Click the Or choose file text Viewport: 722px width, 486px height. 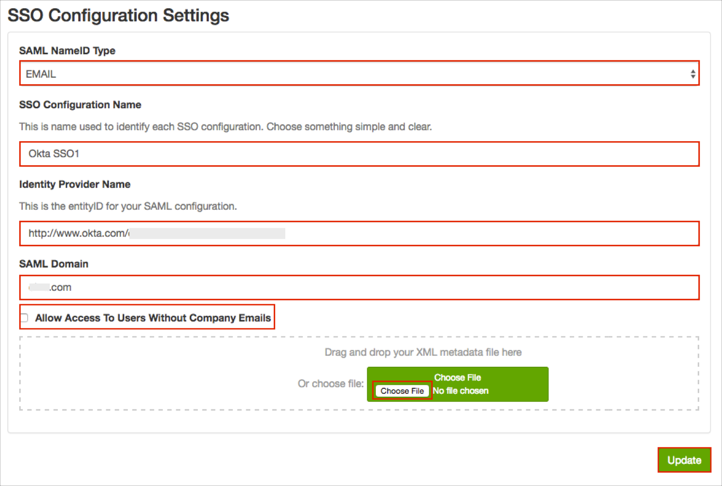point(330,384)
